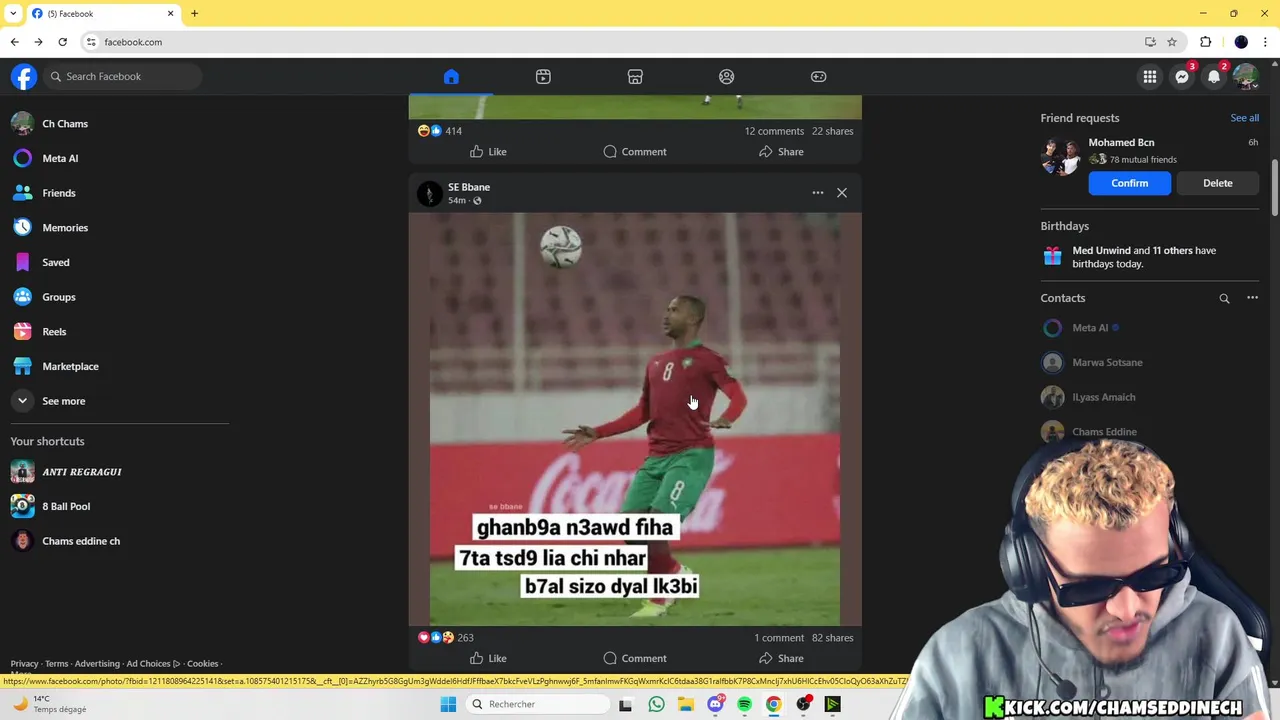The image size is (1280, 720).
Task: Open the Video tab in the top navigation
Action: click(543, 77)
